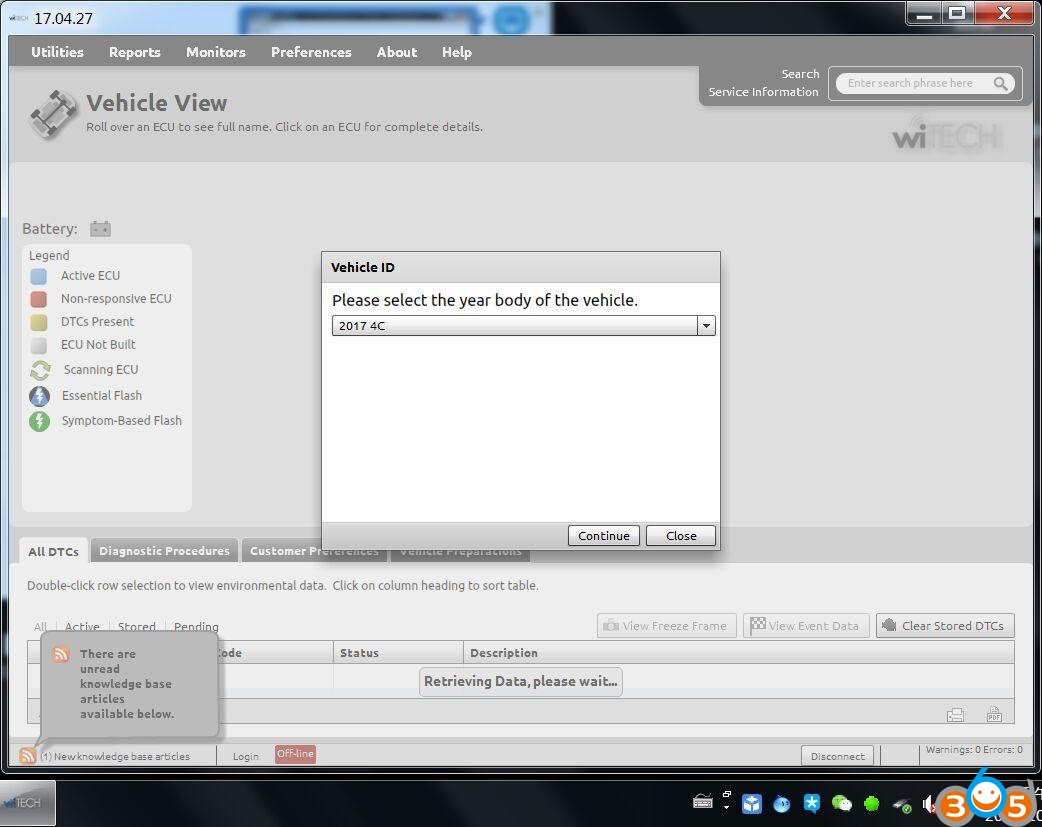
Task: Click the search magnifier icon
Action: [1000, 84]
